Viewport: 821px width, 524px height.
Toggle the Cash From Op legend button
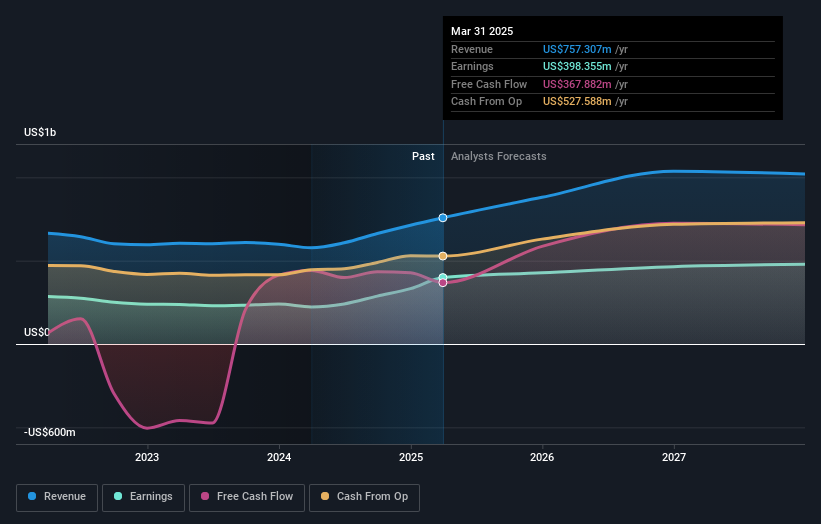[364, 497]
